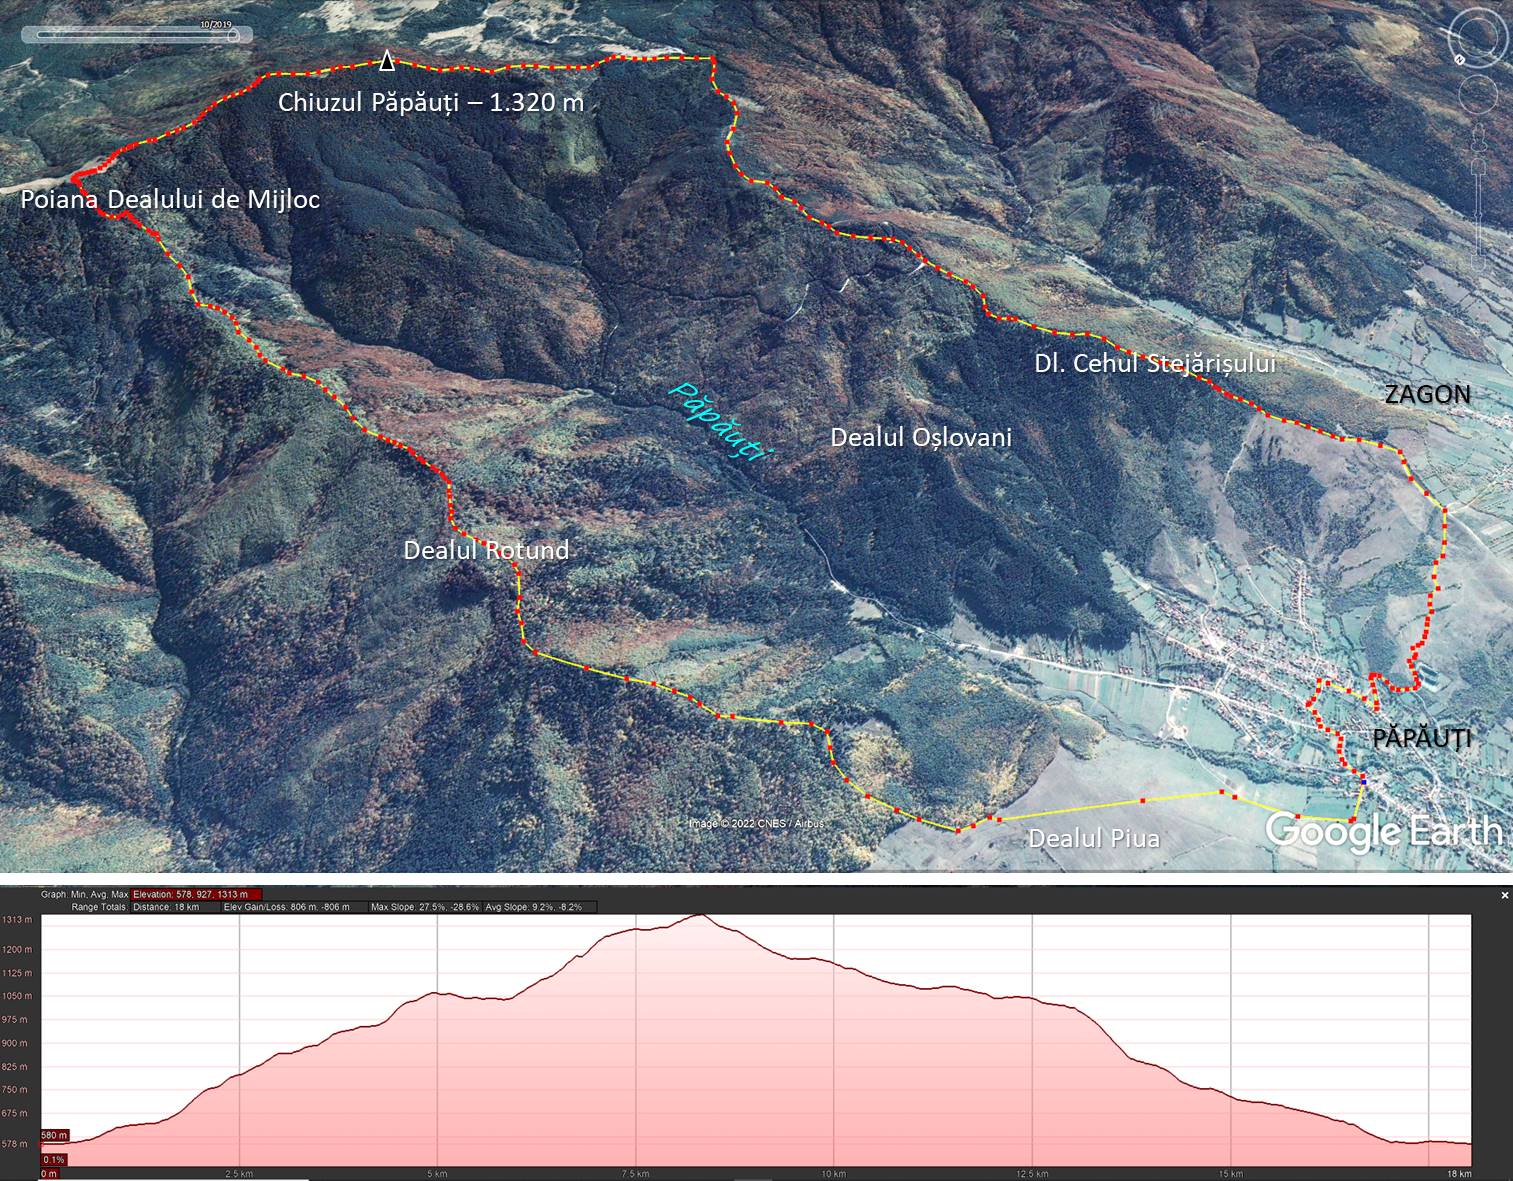Viewport: 1513px width, 1181px height.
Task: Click the Google Earth logo watermark
Action: (1383, 831)
